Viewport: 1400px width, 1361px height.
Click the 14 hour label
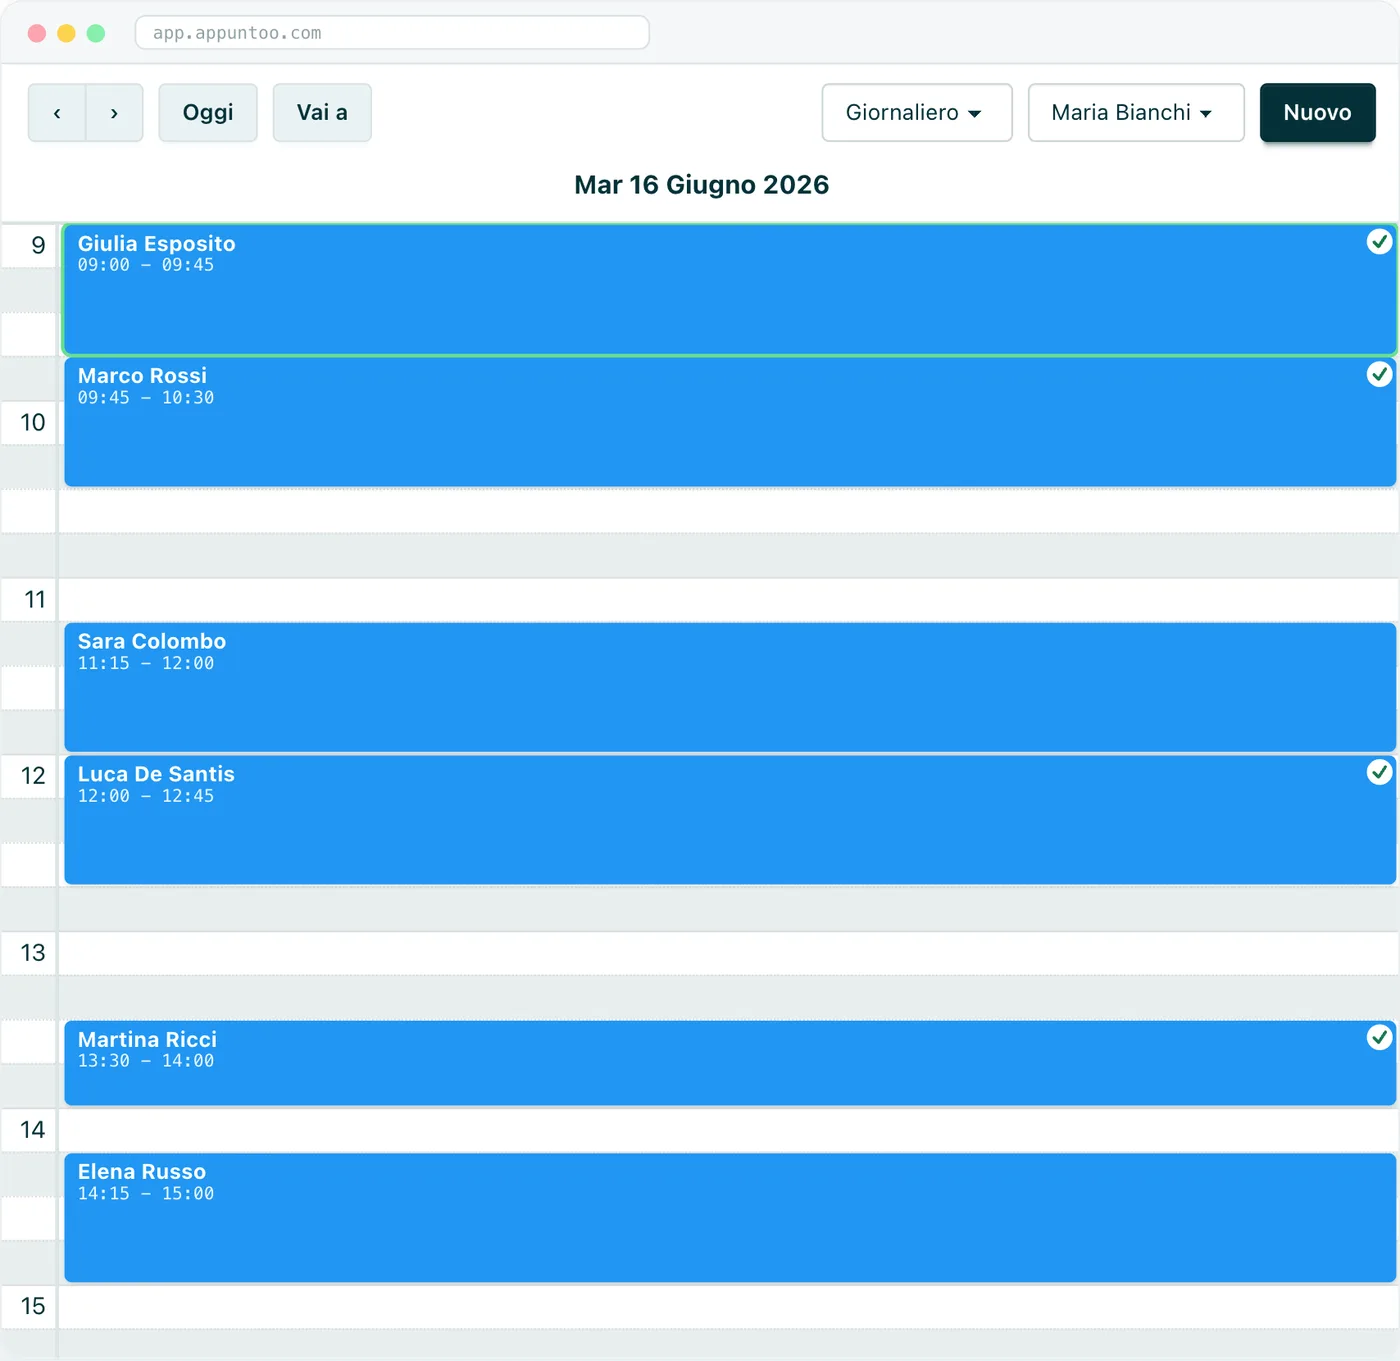click(33, 1130)
